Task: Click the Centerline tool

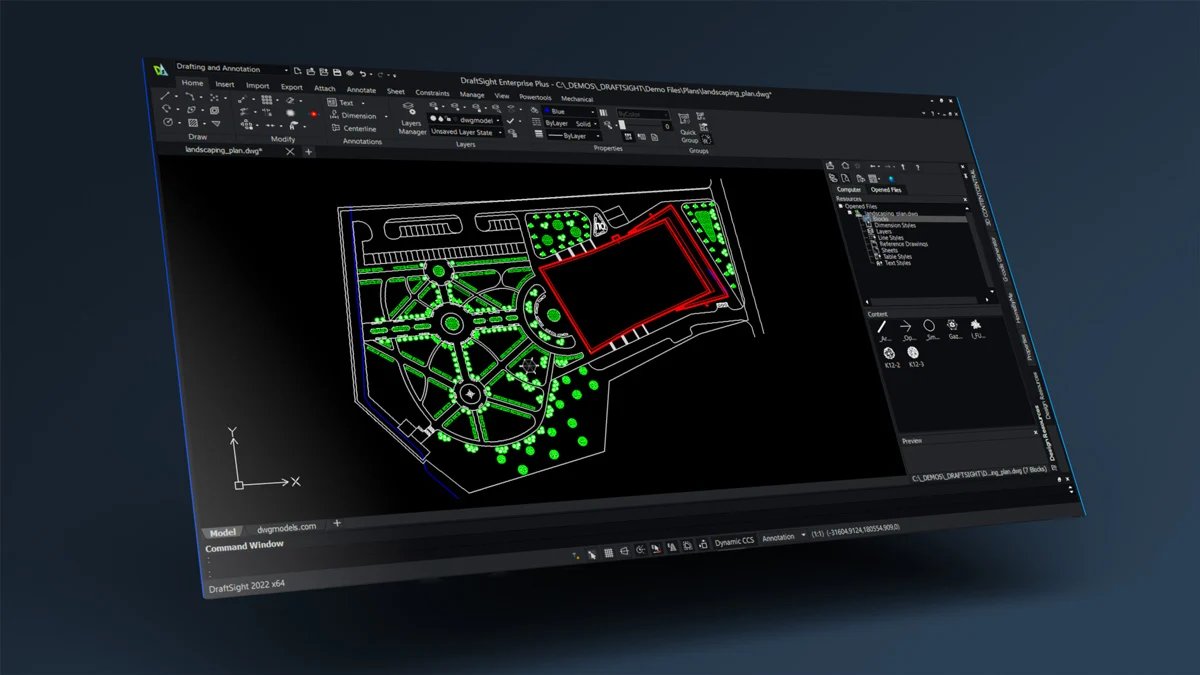Action: [x=354, y=129]
